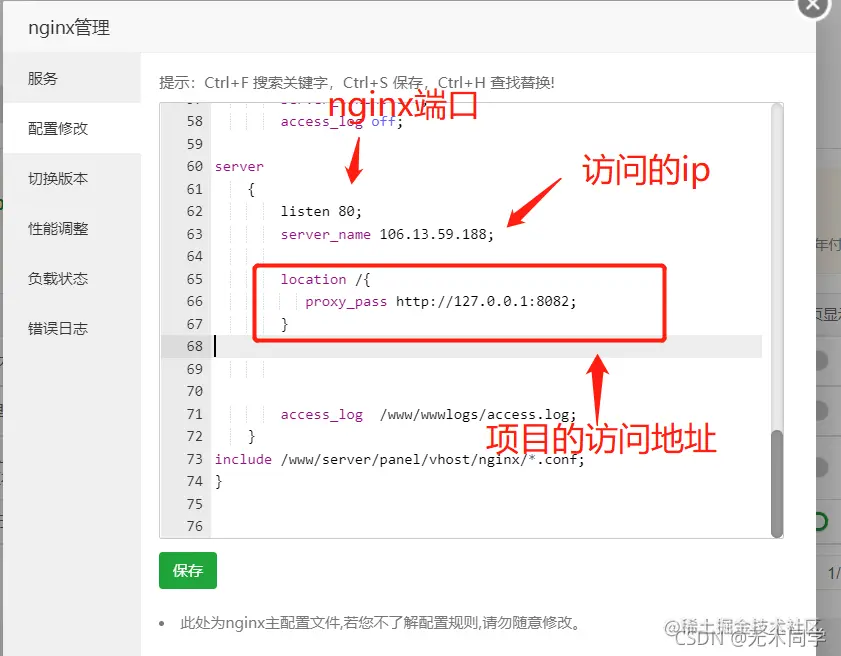This screenshot has height=656, width=841.
Task: Click line number 68 in gutter
Action: [x=195, y=347]
